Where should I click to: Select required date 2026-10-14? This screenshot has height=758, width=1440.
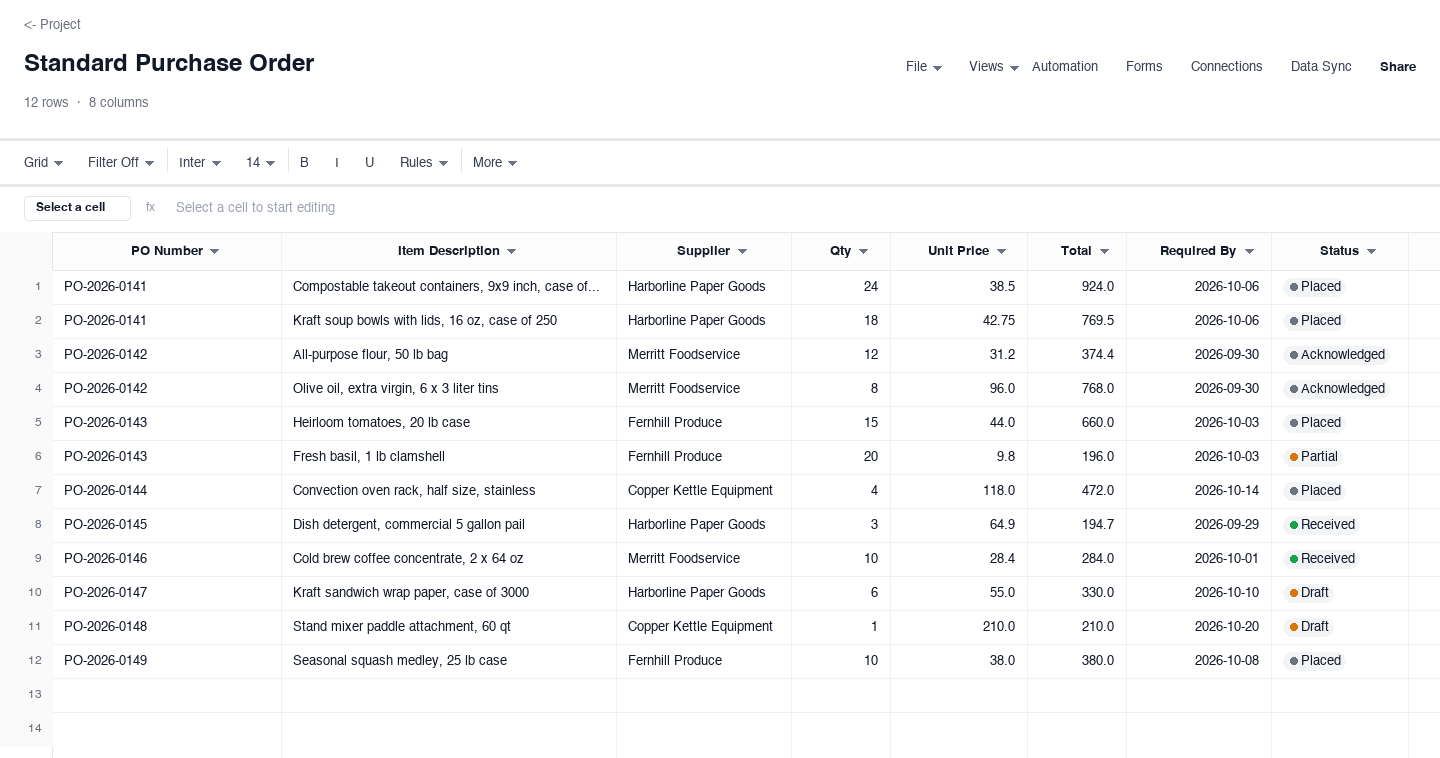click(1199, 491)
